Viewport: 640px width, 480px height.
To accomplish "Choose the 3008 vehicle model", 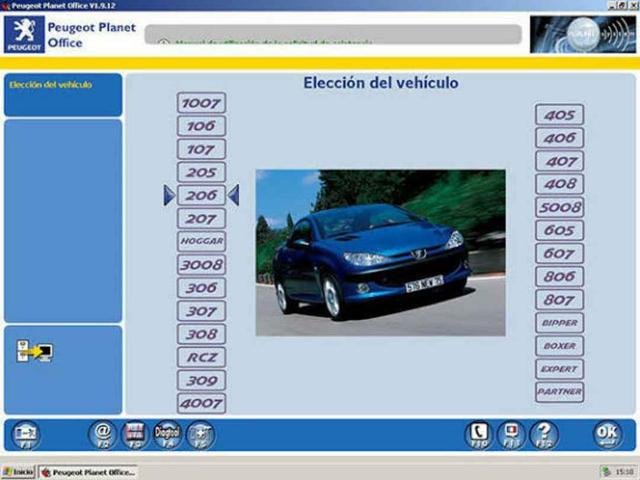I will pos(201,265).
